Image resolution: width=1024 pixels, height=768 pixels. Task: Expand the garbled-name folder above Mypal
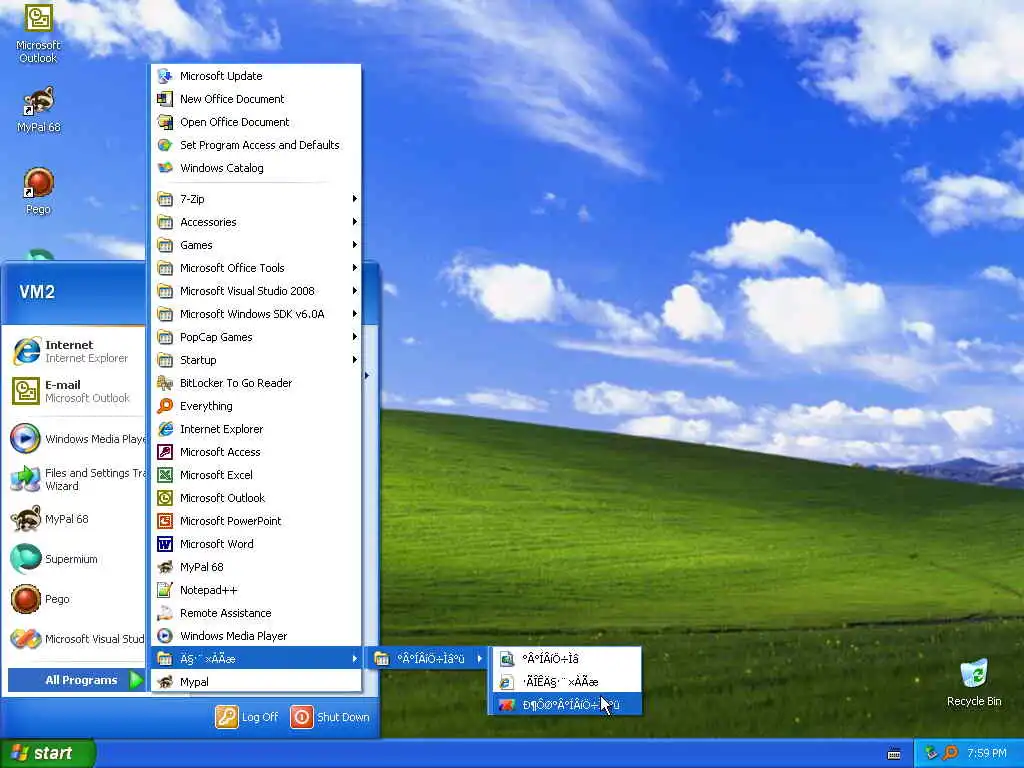pyautogui.click(x=256, y=659)
